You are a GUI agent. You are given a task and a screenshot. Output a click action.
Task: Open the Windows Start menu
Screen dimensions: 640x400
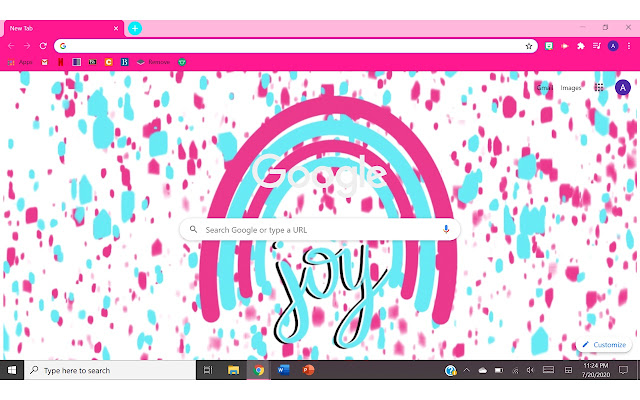coord(12,370)
